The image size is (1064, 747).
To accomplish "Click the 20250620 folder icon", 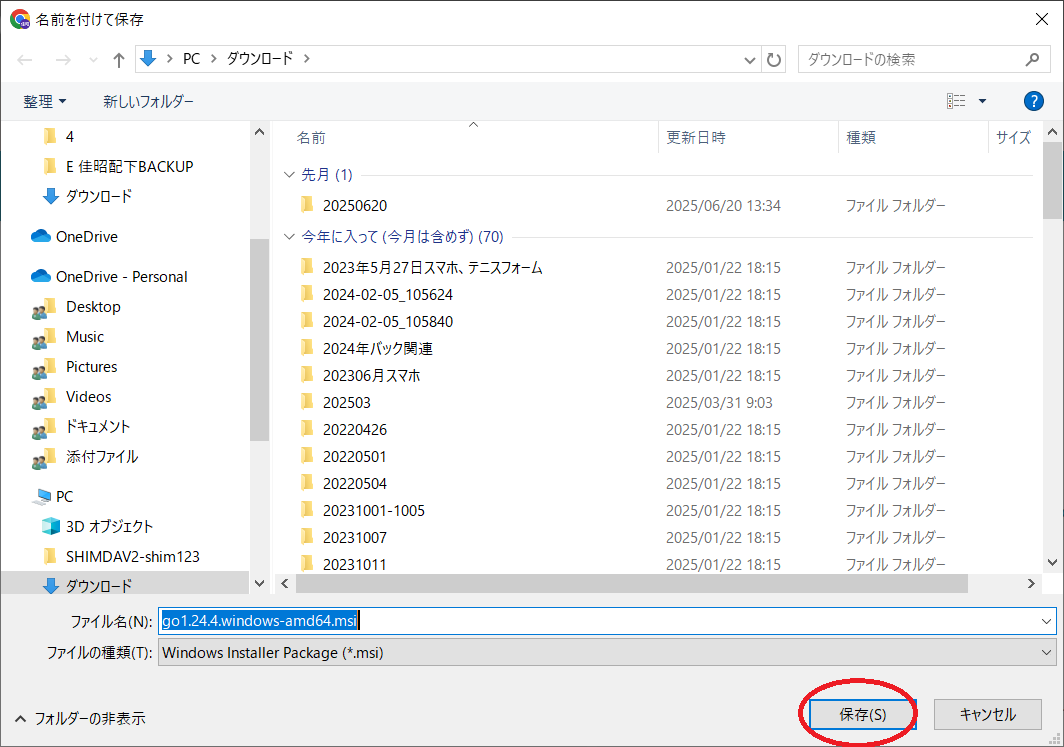I will pyautogui.click(x=307, y=205).
